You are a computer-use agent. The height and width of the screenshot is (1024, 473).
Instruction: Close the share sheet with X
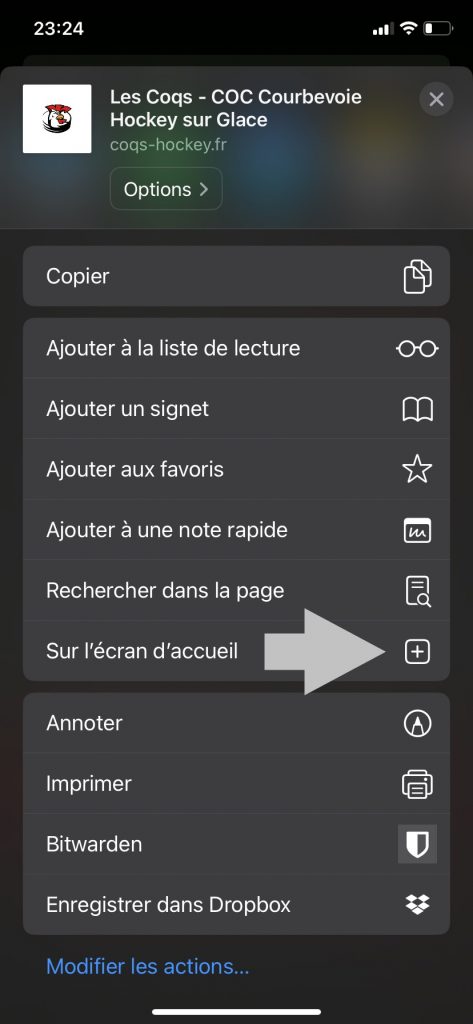click(436, 99)
